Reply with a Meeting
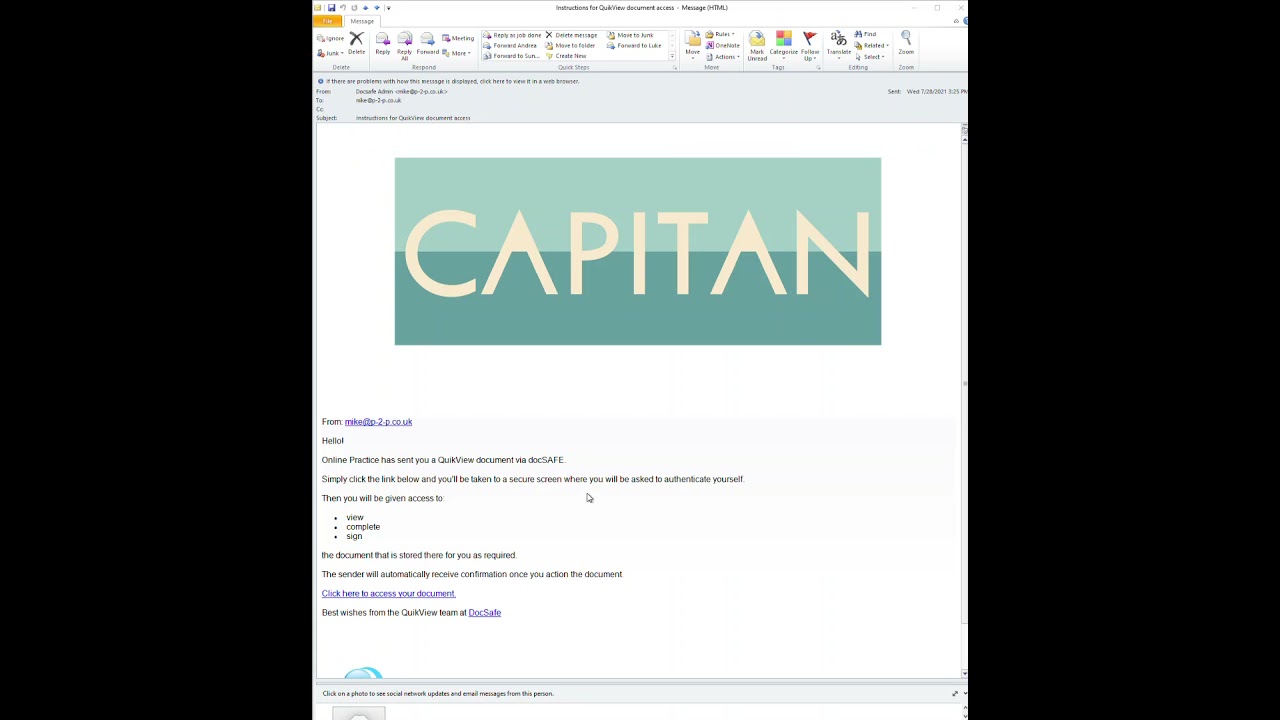 coord(458,38)
